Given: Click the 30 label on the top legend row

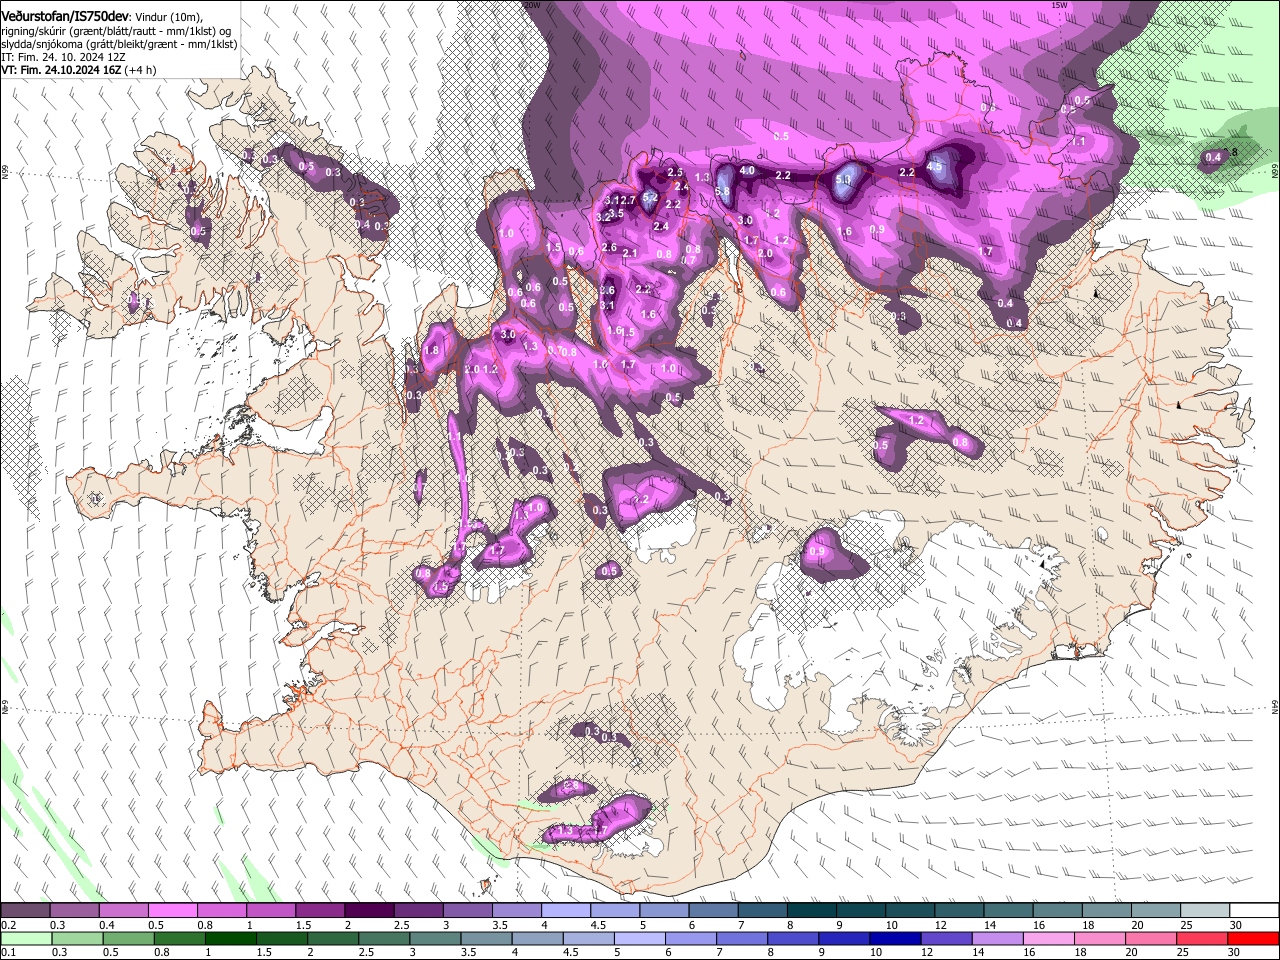Looking at the screenshot, I should tap(1235, 925).
